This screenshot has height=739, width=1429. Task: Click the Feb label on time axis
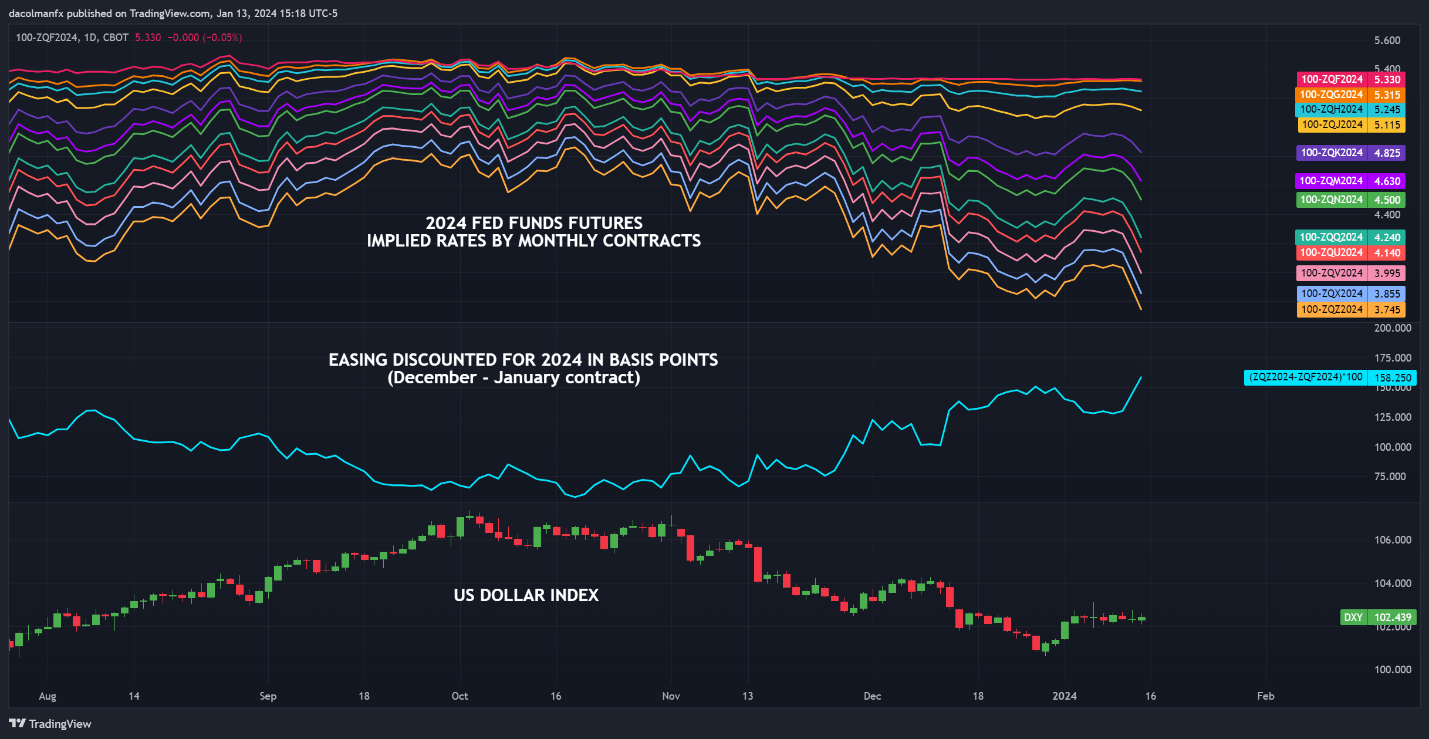click(1264, 695)
